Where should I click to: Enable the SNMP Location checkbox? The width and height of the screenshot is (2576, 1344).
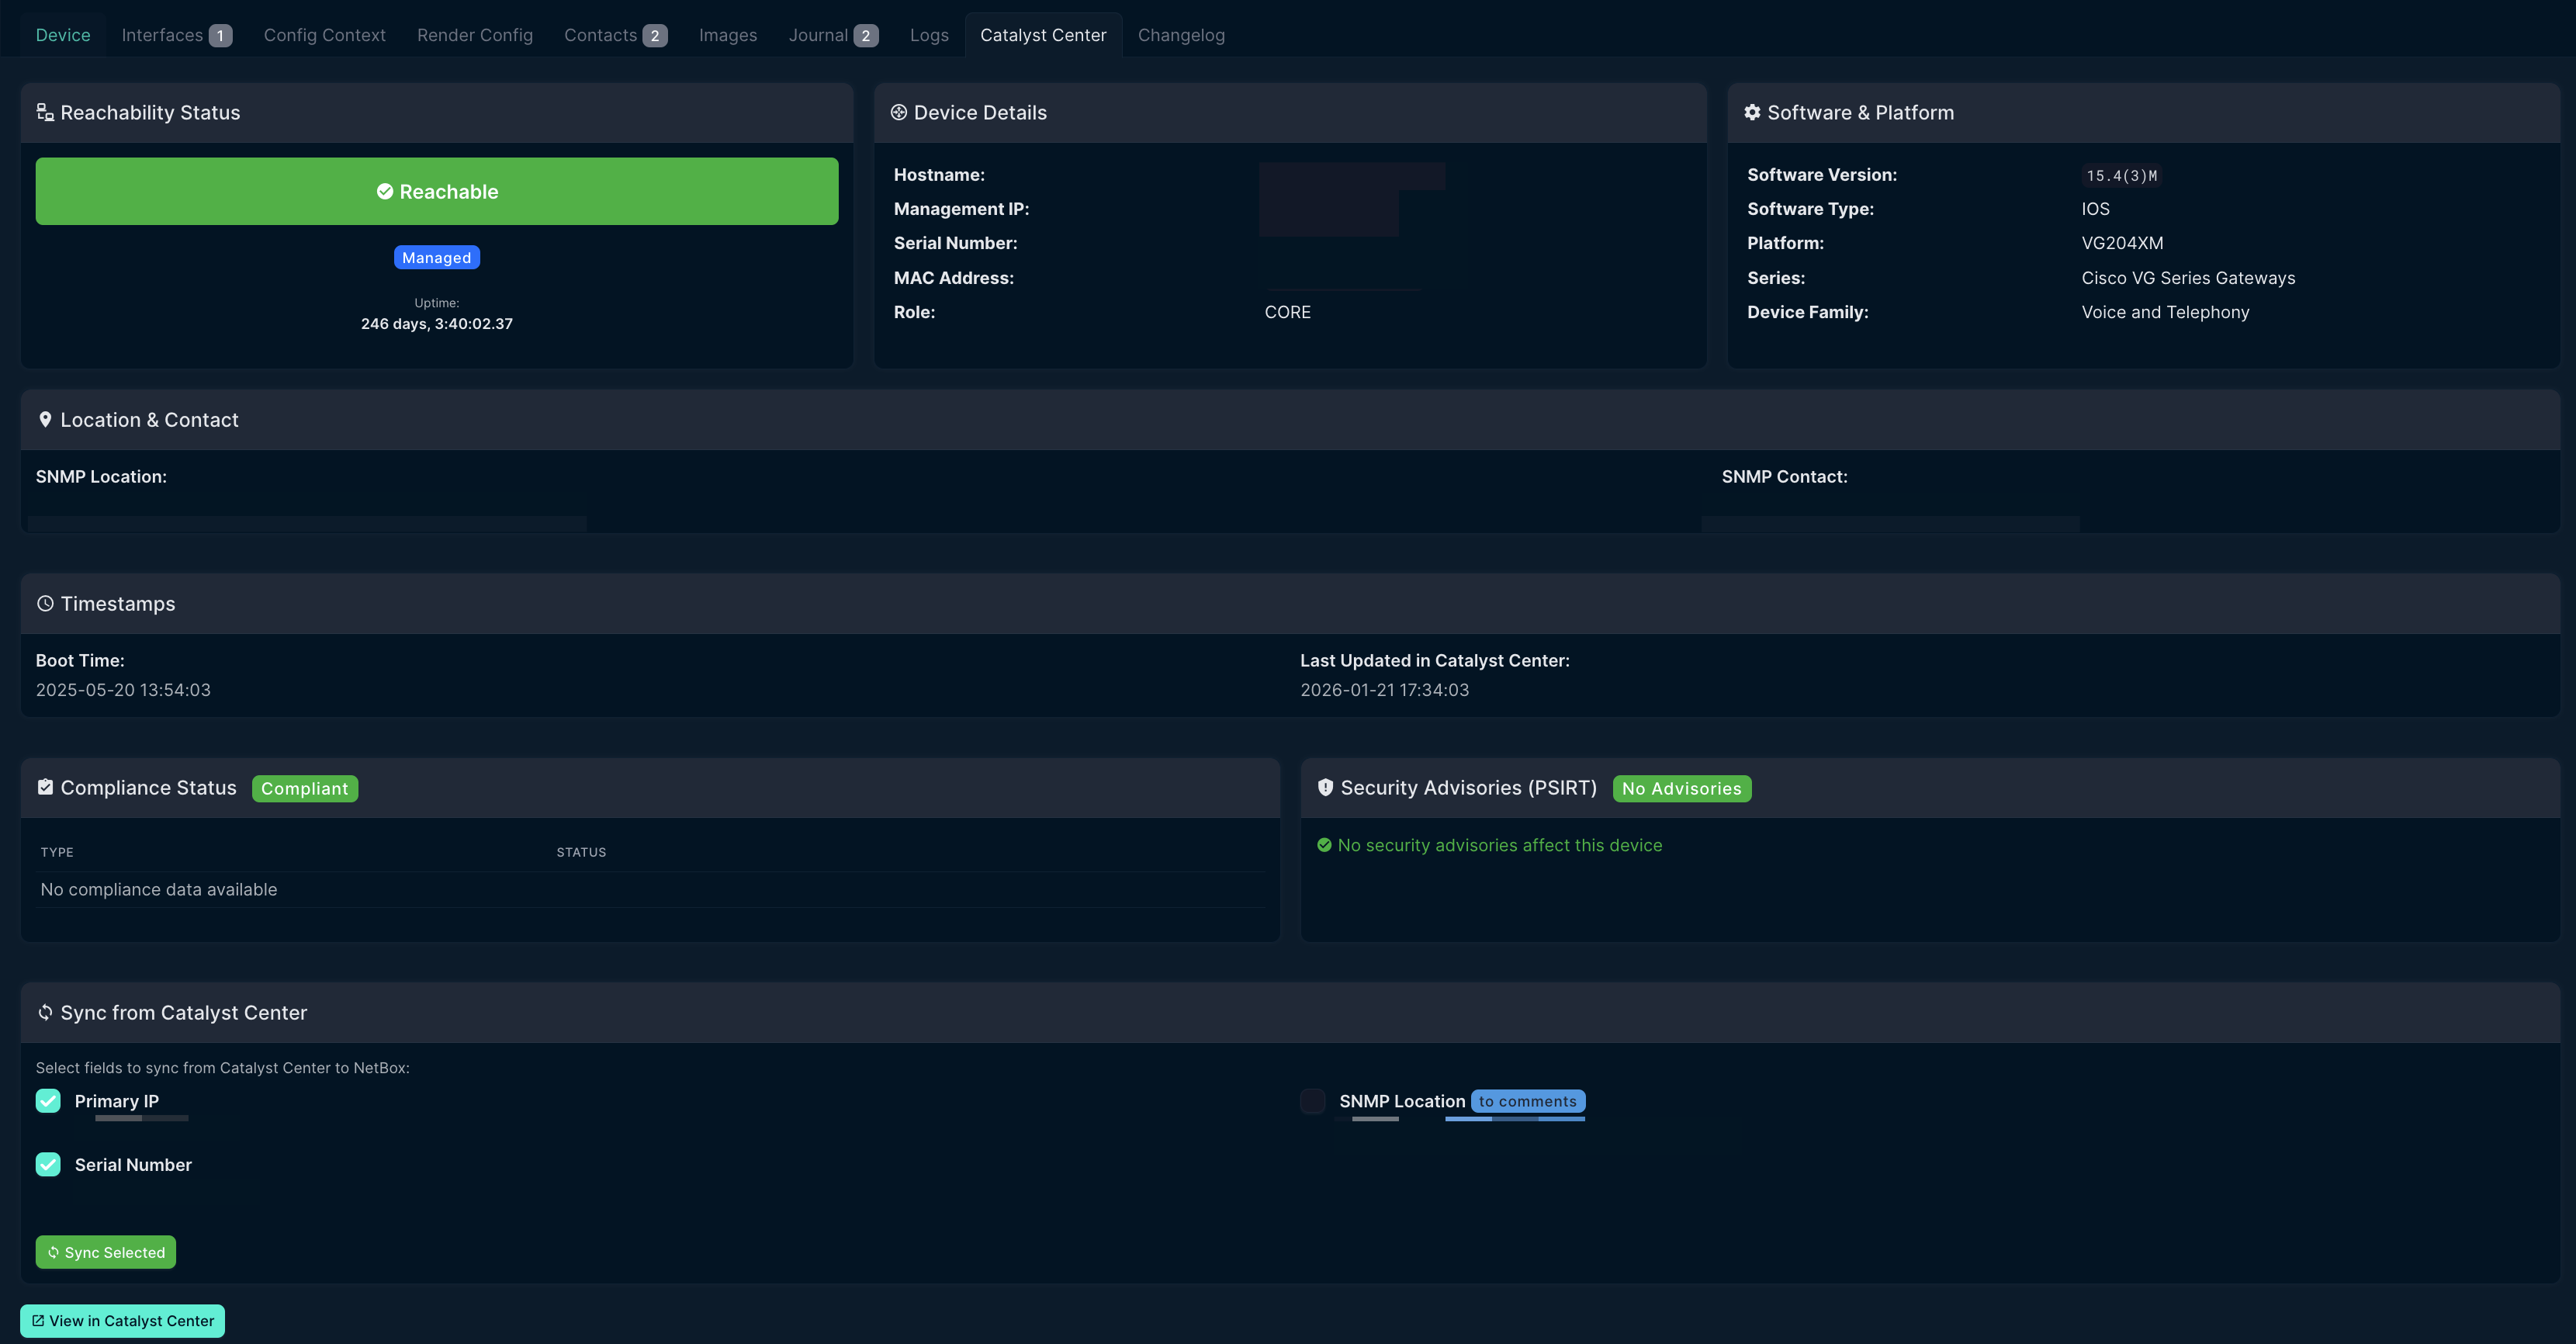pyautogui.click(x=1312, y=1101)
